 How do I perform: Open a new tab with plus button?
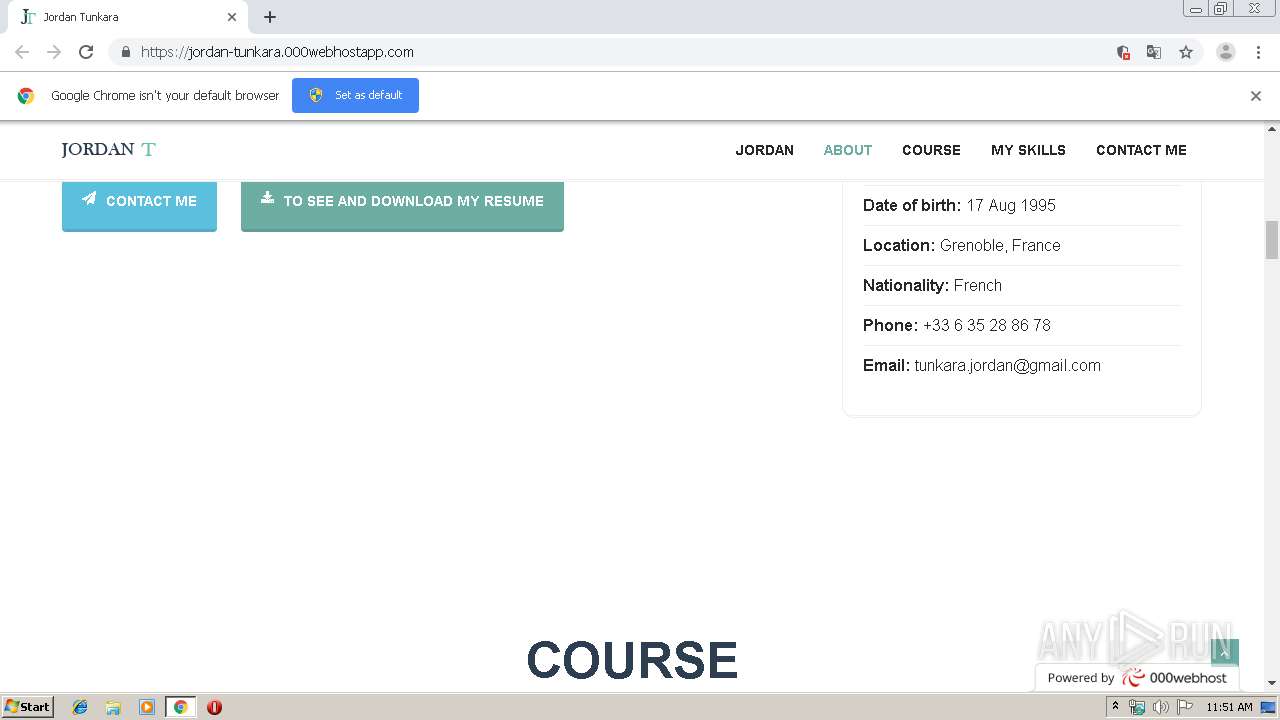pos(270,17)
